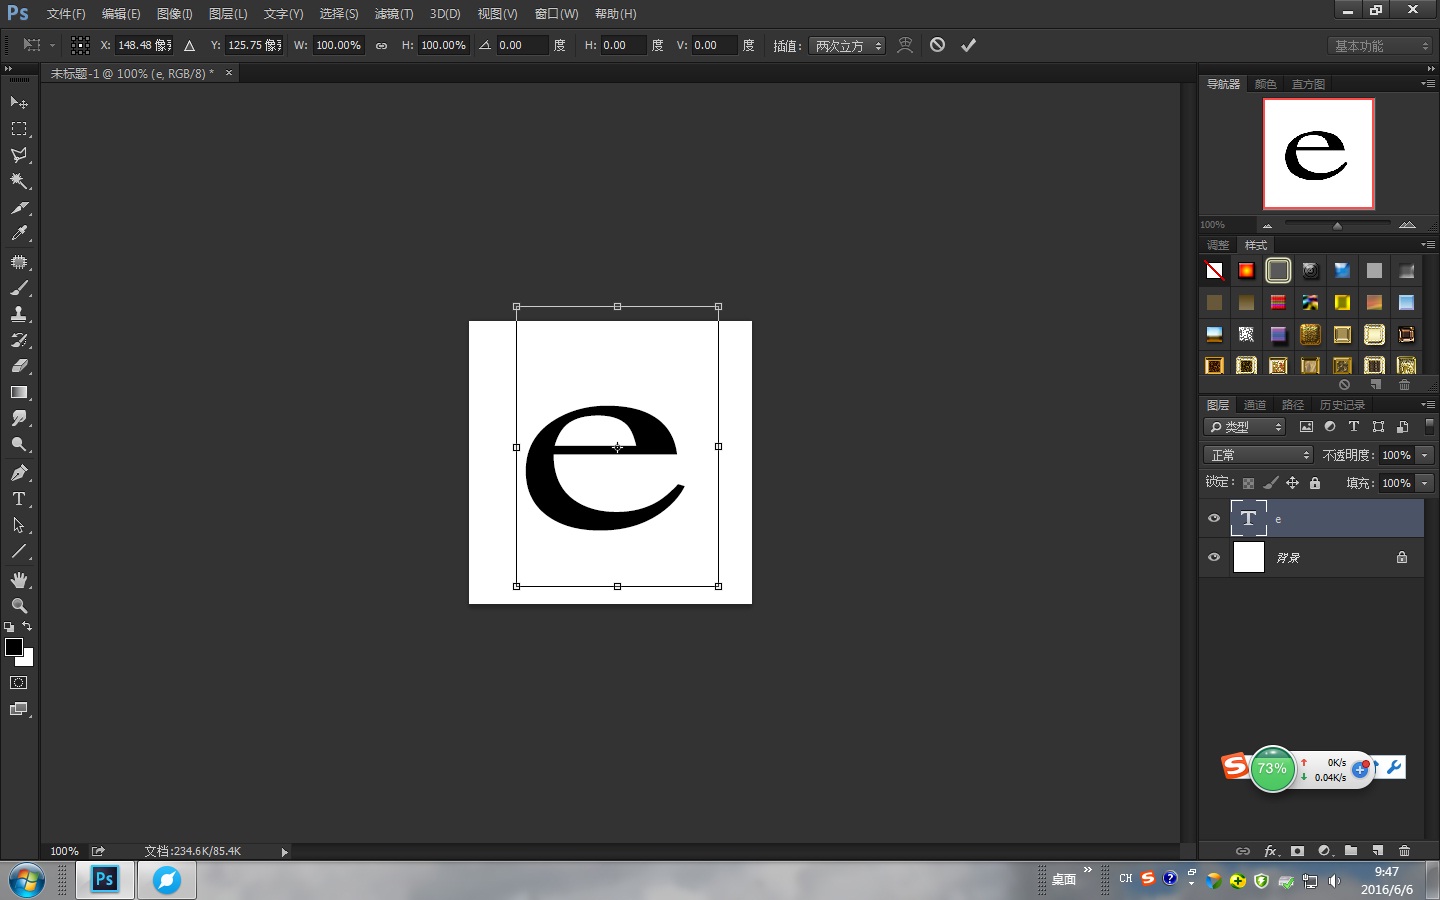Open the fill slider dropdown
This screenshot has width=1440, height=900.
pyautogui.click(x=1425, y=483)
